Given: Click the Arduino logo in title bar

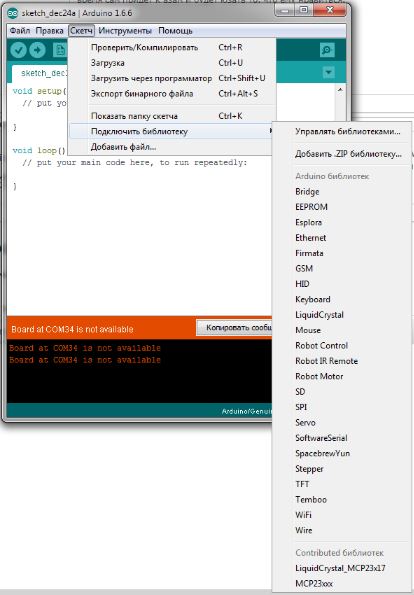Looking at the screenshot, I should (x=13, y=13).
